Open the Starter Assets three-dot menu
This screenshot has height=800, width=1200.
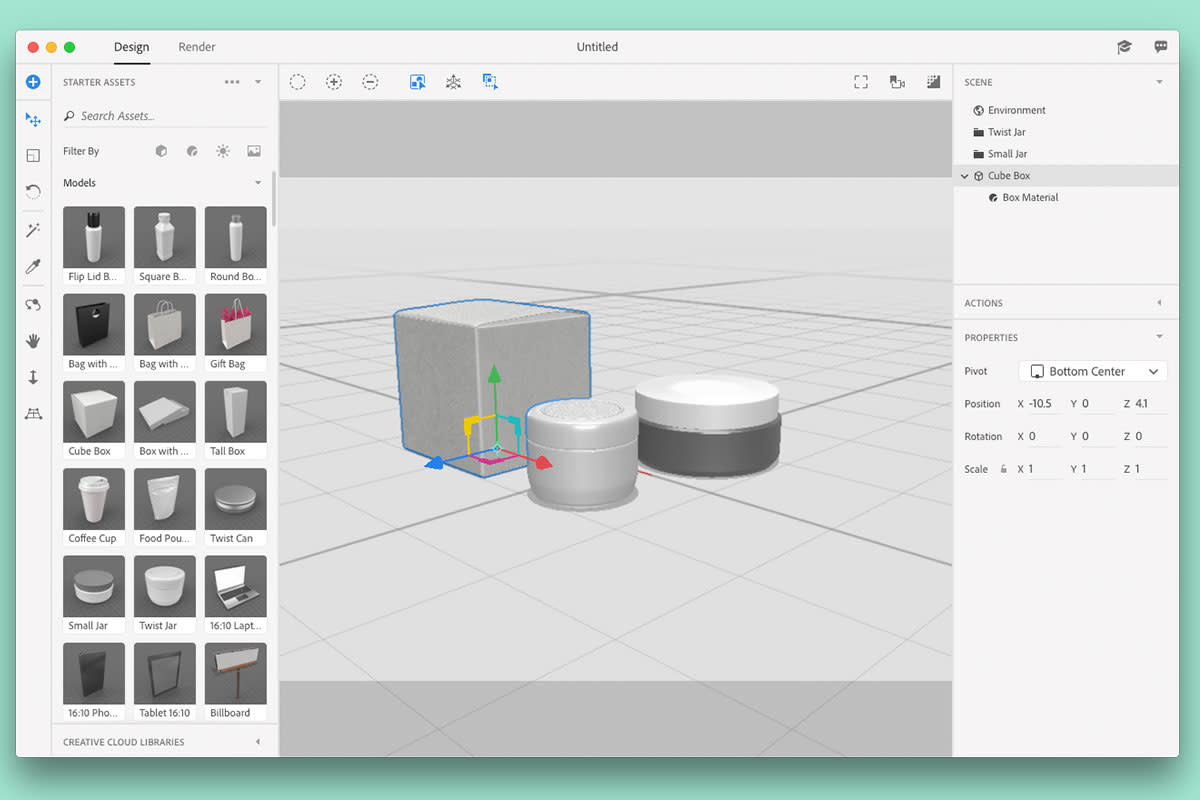point(232,82)
